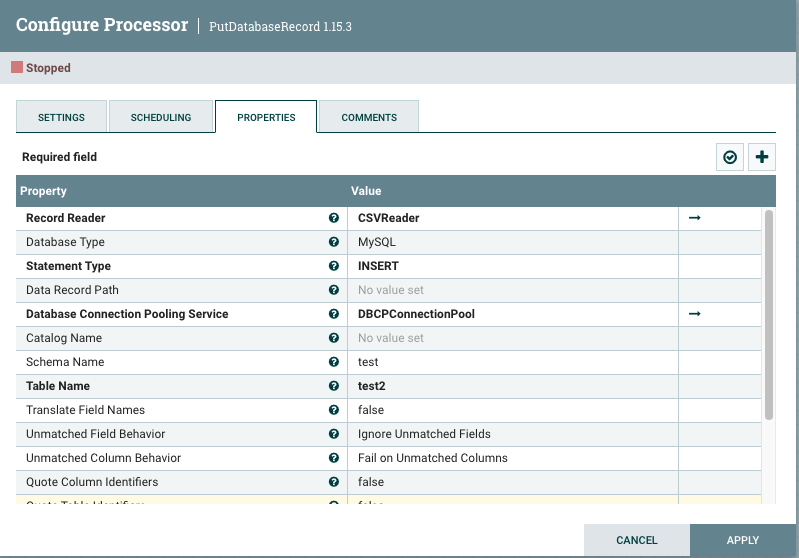Screen dimensions: 799x558
Task: Click the verify properties checkmark icon
Action: (730, 157)
